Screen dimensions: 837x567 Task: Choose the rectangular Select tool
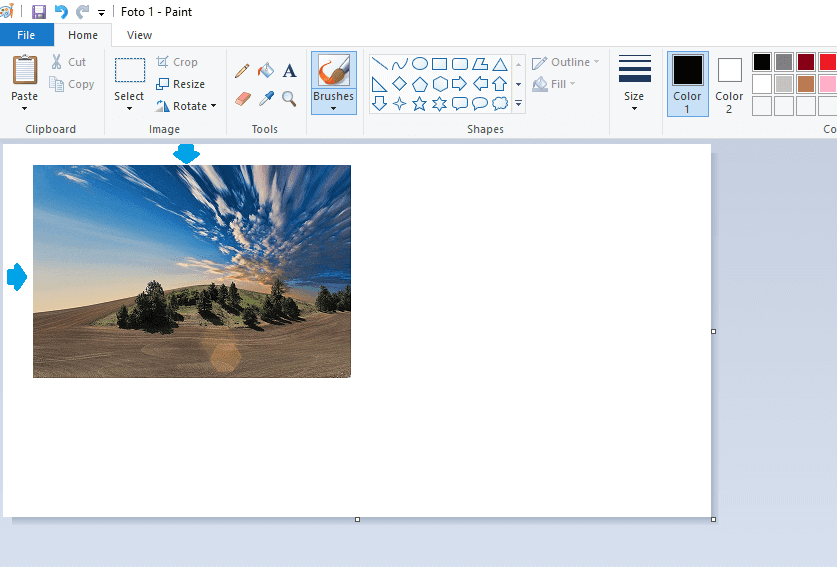point(130,70)
